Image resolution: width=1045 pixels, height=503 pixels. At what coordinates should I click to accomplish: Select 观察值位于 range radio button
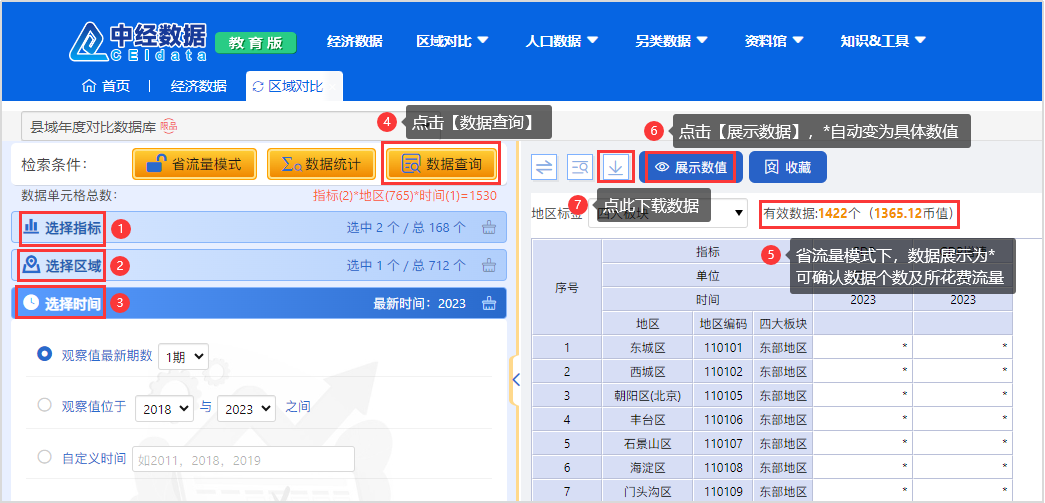click(44, 406)
